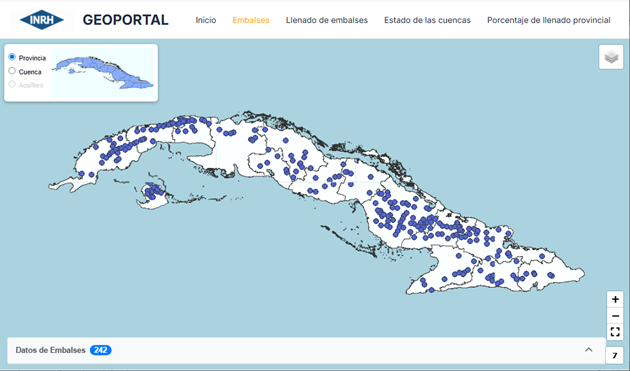The height and width of the screenshot is (371, 630).
Task: Select the Cuenca radio option
Action: tap(12, 71)
